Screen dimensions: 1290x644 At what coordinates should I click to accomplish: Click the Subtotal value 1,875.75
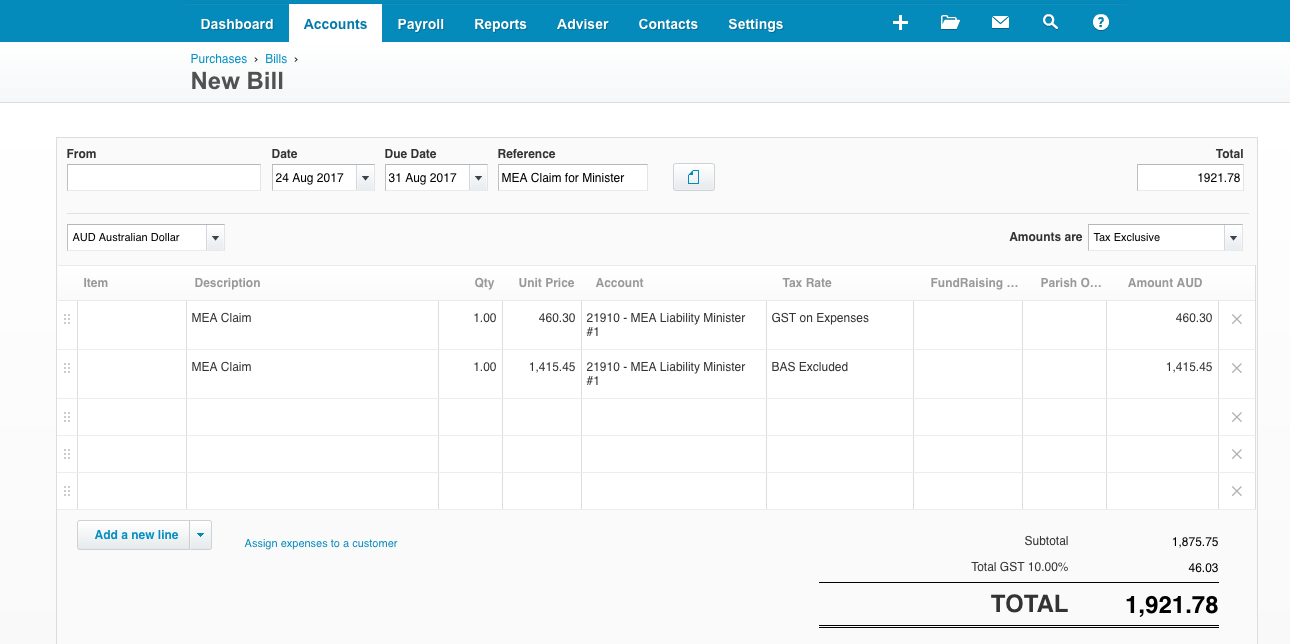1195,542
